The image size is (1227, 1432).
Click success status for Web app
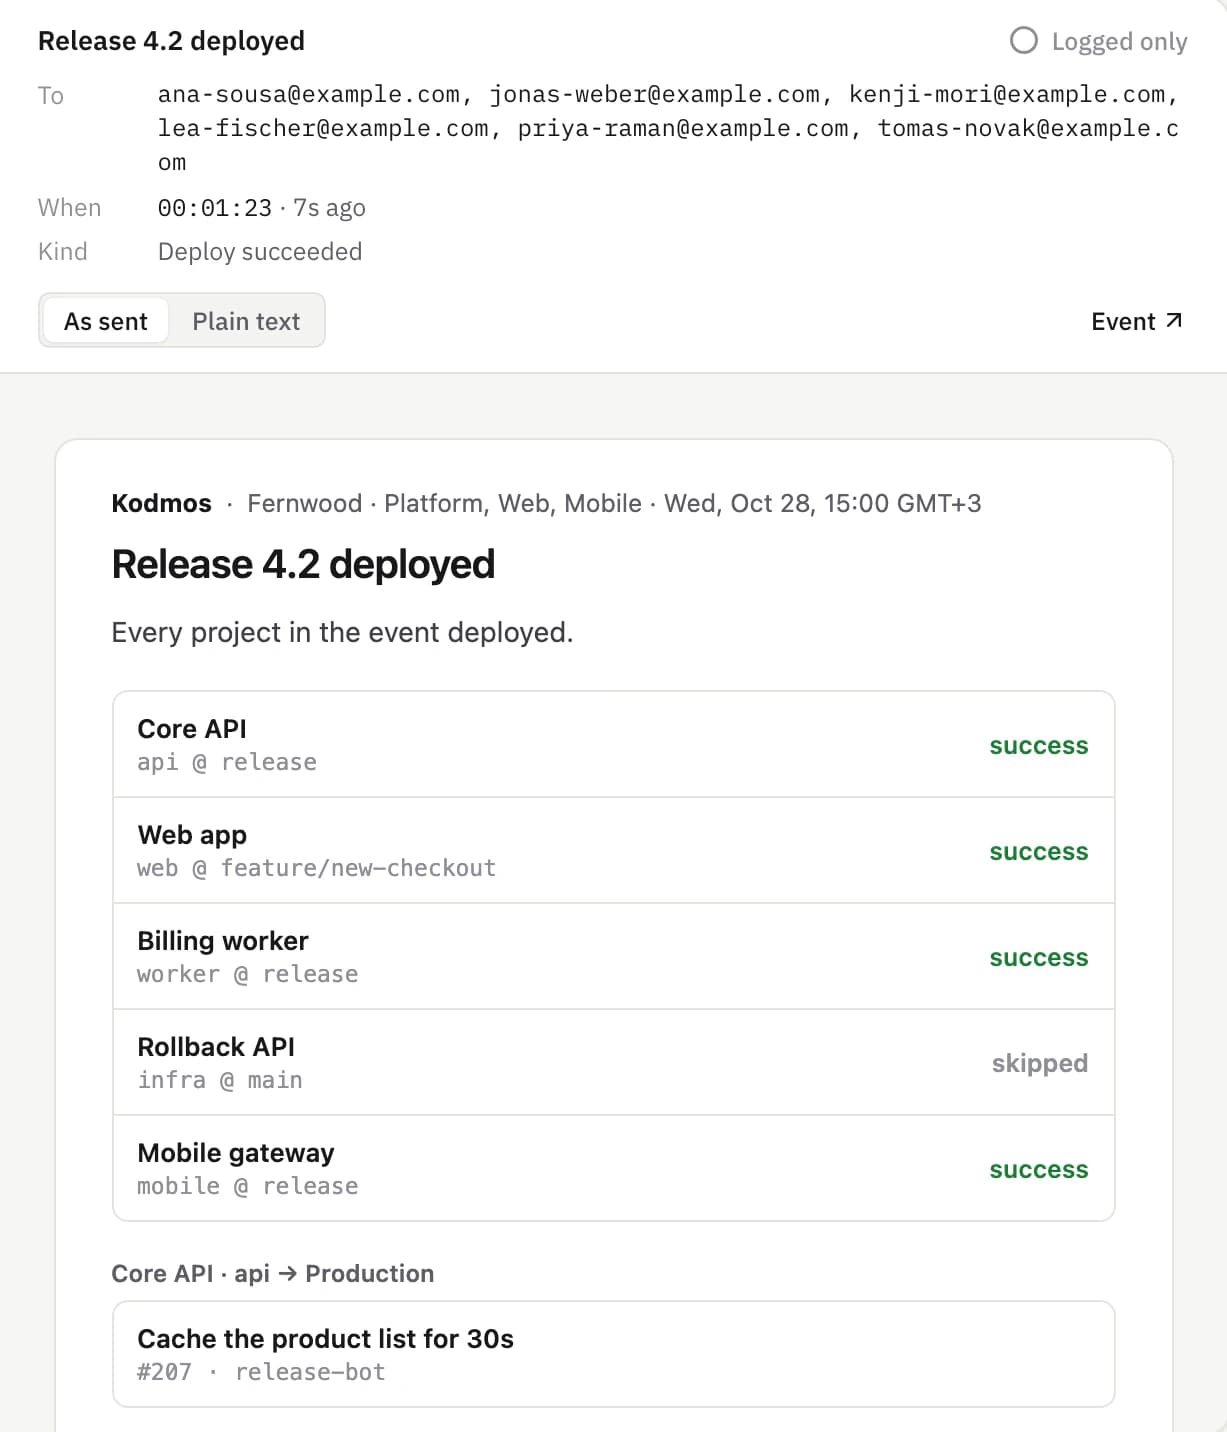(1039, 852)
